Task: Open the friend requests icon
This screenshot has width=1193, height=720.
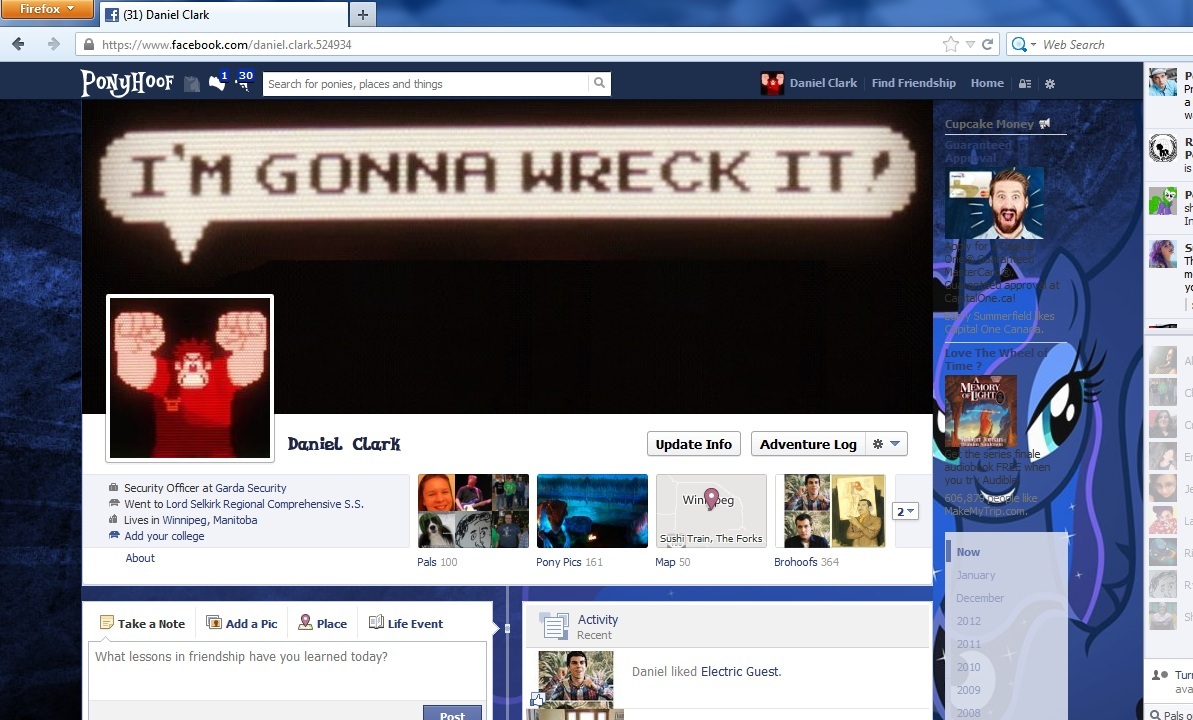Action: click(x=192, y=84)
